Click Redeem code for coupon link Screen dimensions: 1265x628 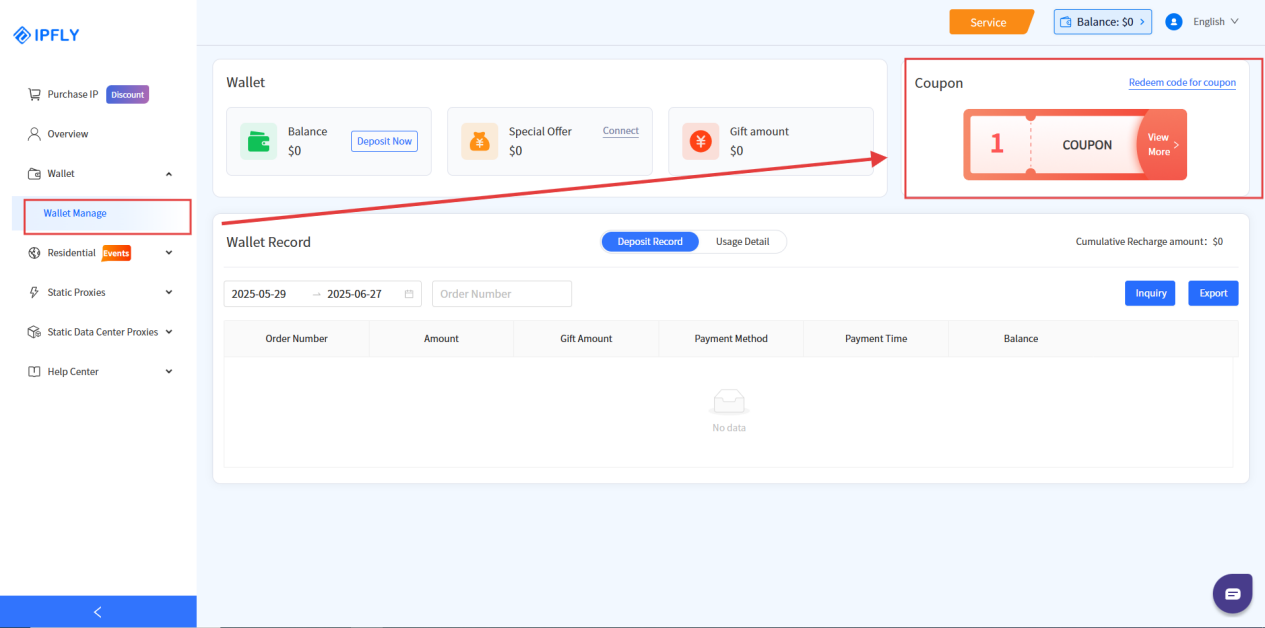click(1182, 82)
